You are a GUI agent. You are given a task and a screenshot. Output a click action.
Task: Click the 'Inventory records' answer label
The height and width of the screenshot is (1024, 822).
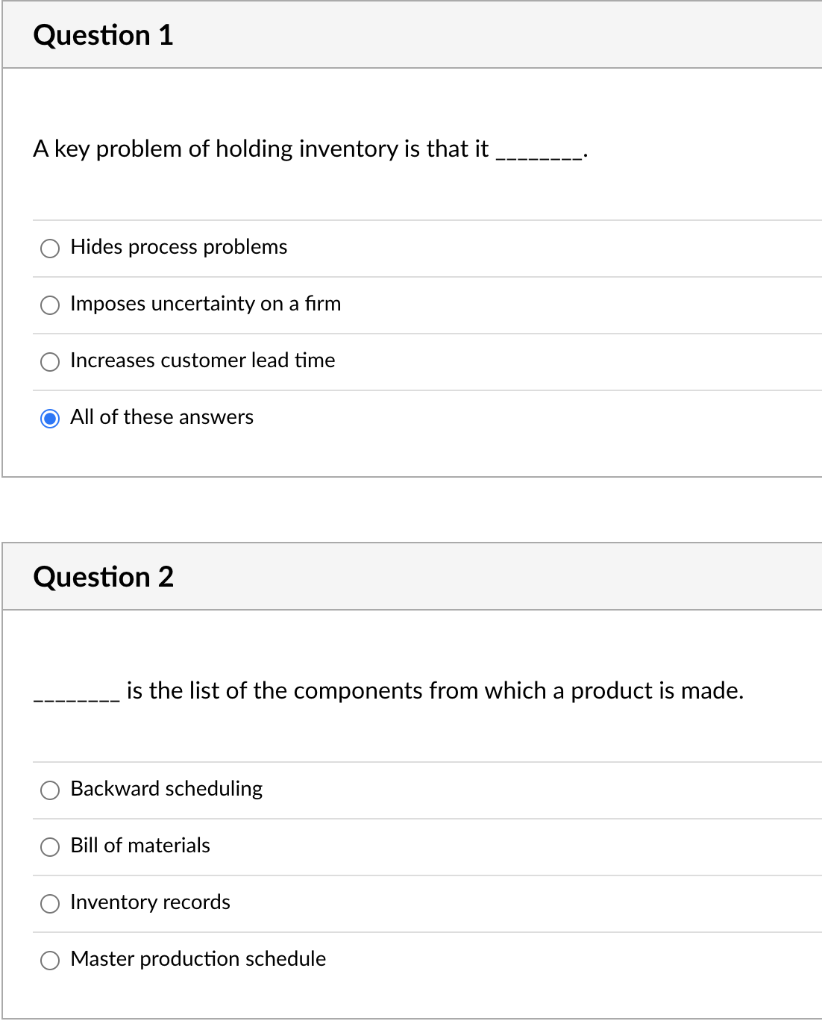coord(150,902)
